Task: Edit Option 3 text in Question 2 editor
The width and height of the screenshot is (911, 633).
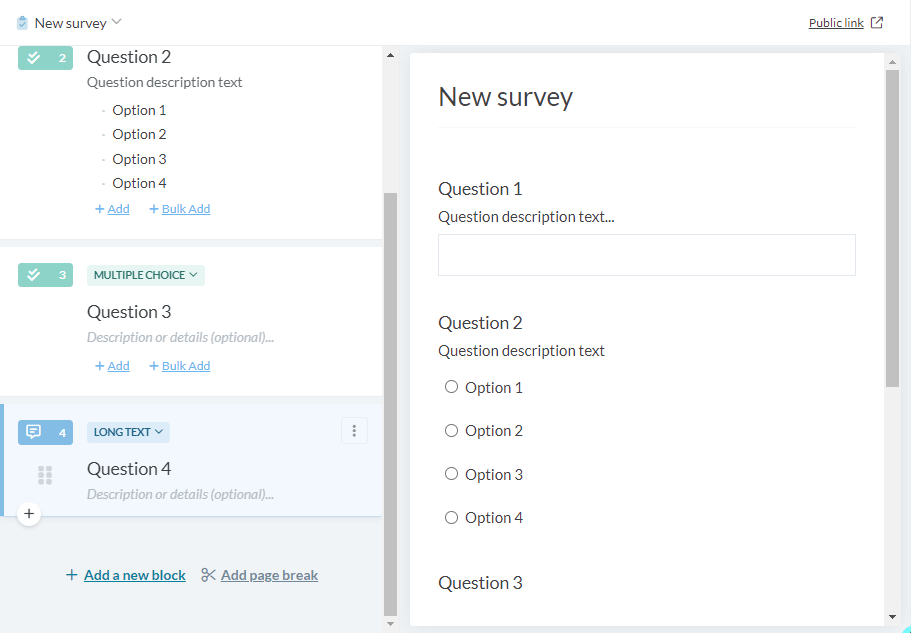Action: coord(139,159)
